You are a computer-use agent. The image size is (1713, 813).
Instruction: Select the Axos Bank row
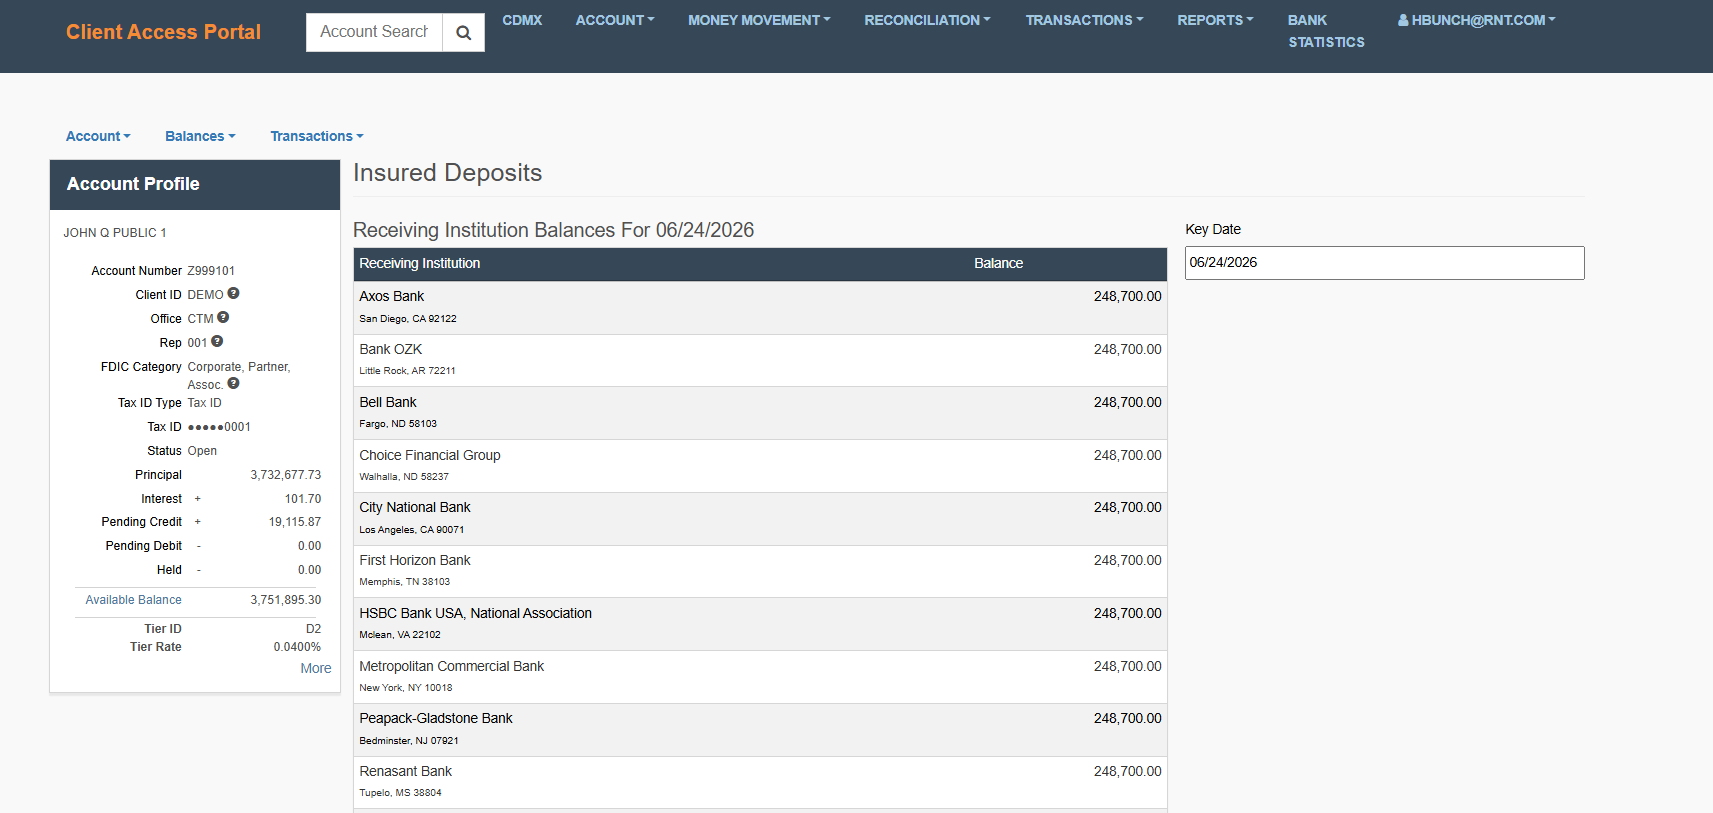[760, 307]
